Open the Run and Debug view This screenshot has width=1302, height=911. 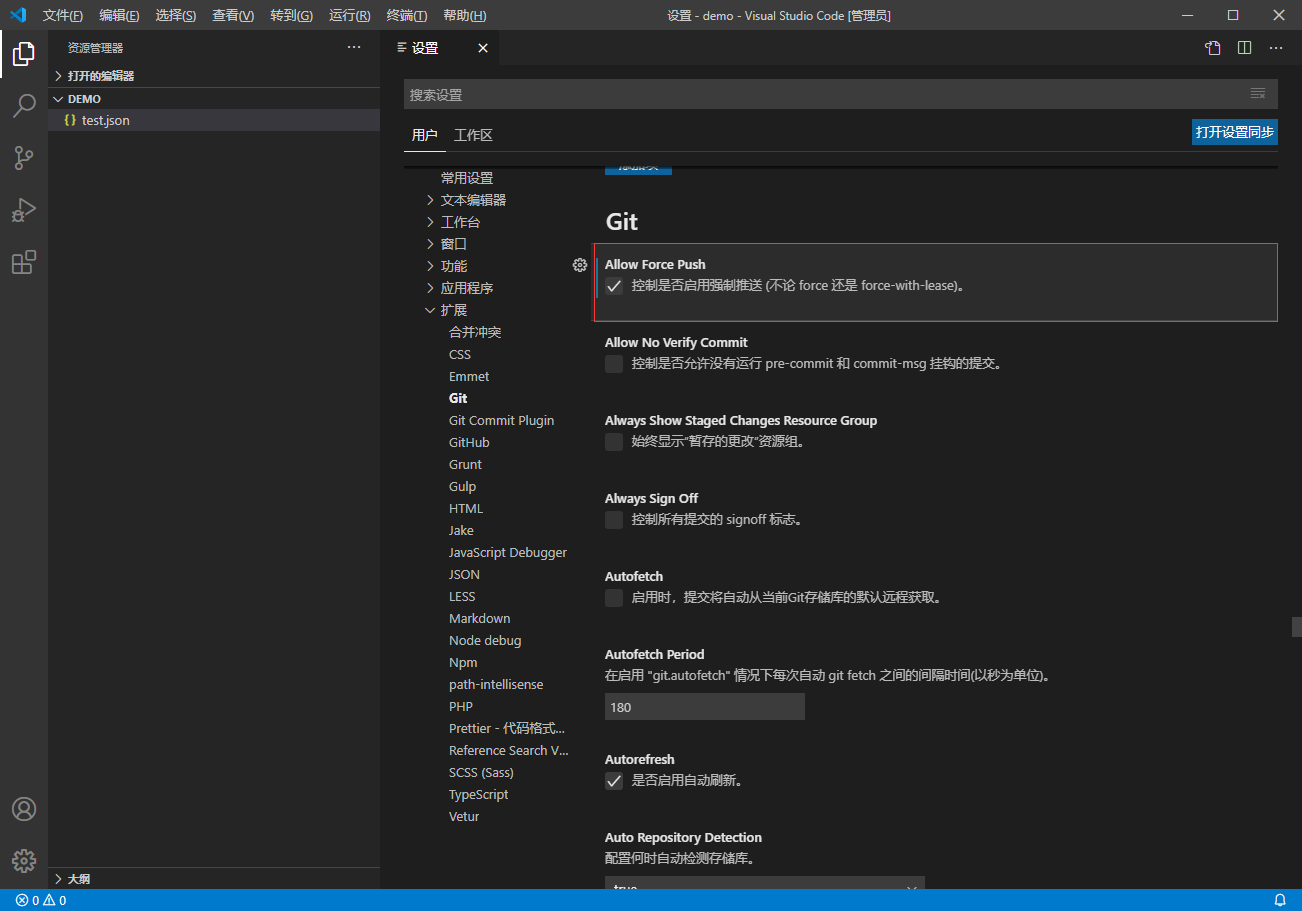(x=23, y=210)
